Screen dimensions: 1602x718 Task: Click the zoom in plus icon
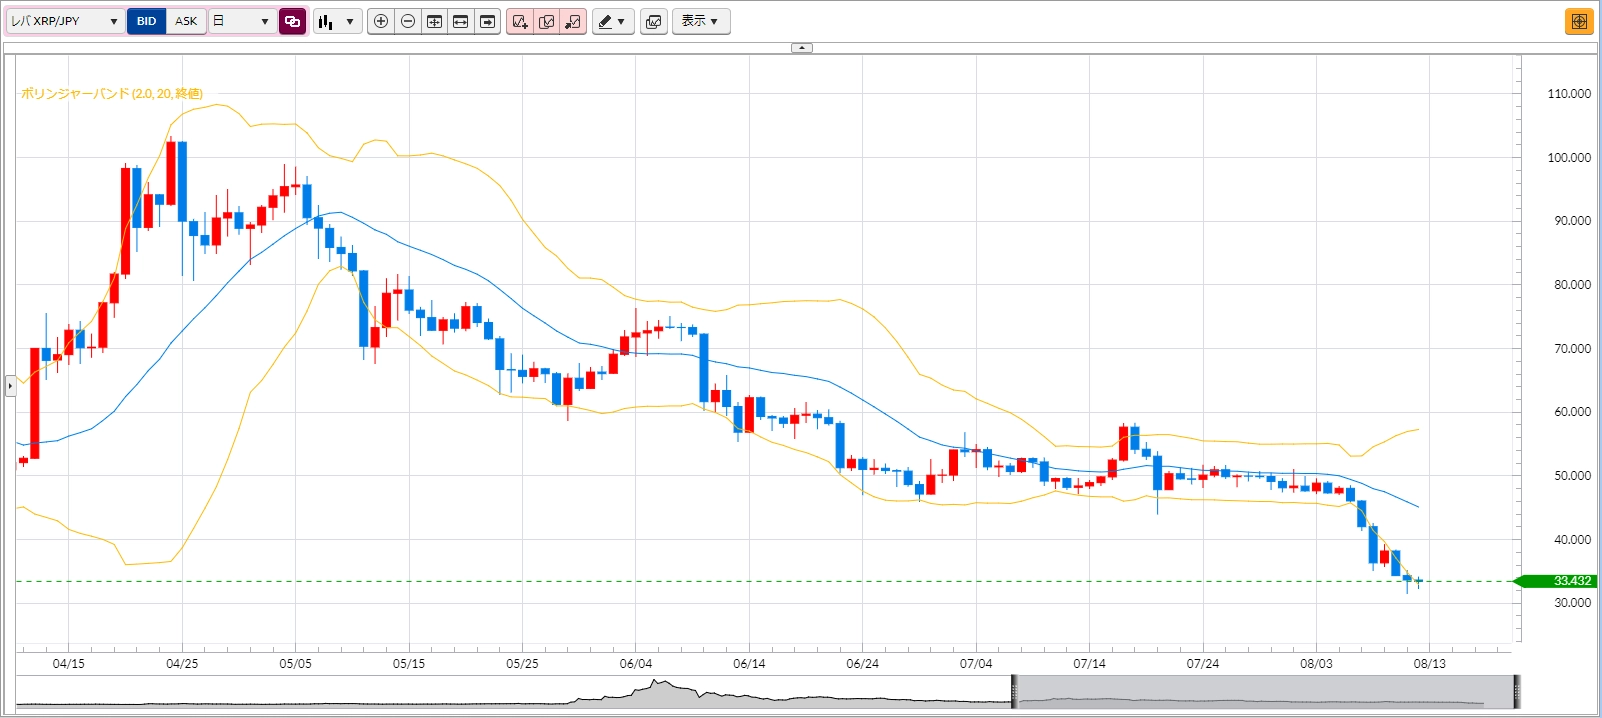point(381,21)
